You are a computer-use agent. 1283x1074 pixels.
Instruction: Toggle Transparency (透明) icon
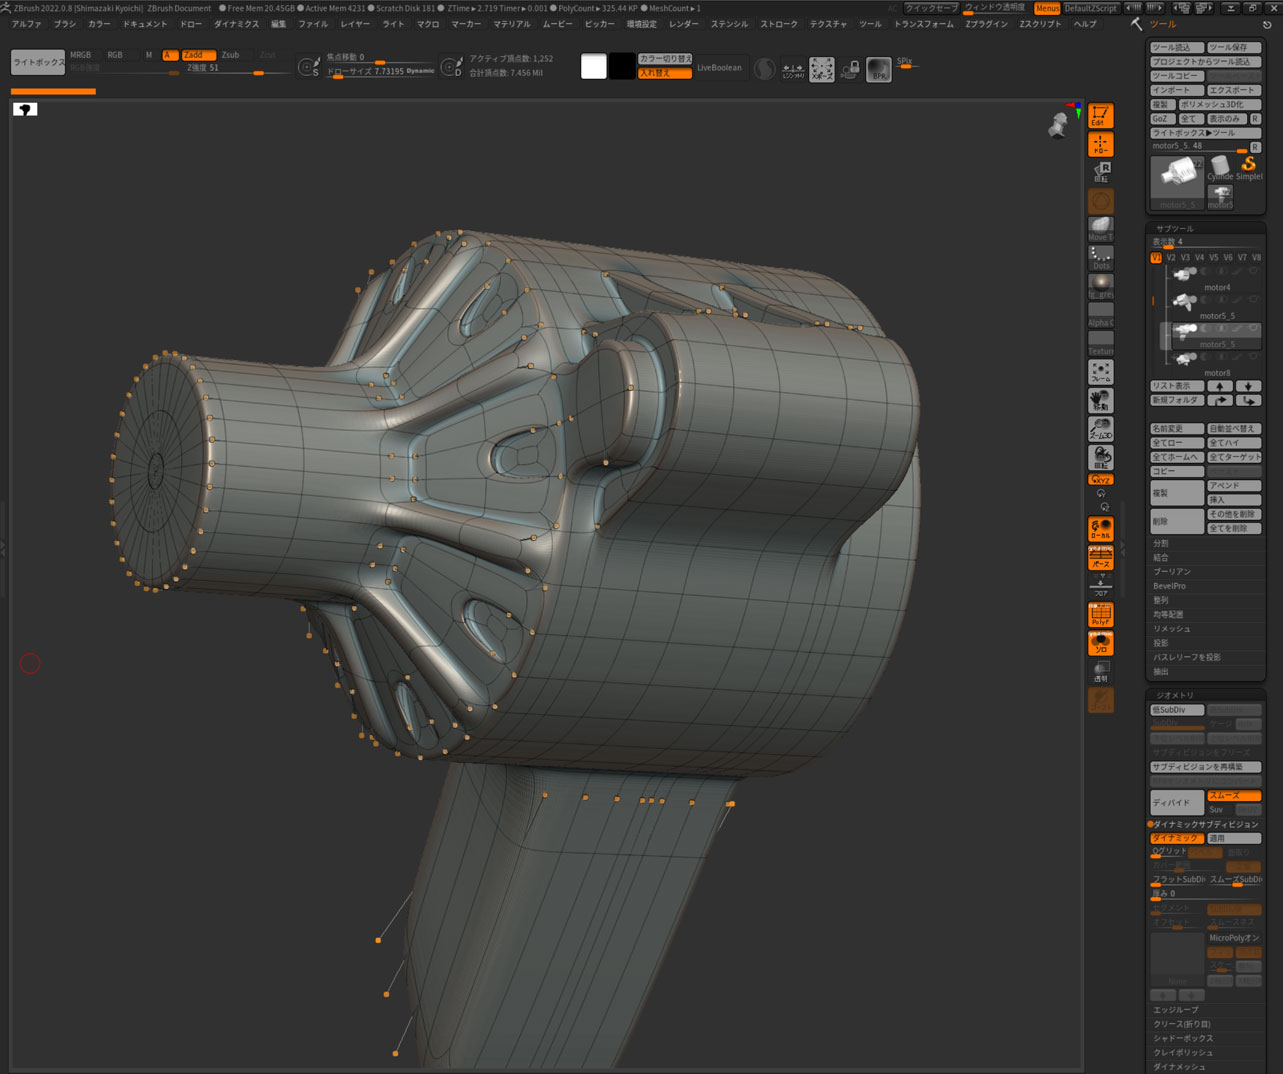1100,671
